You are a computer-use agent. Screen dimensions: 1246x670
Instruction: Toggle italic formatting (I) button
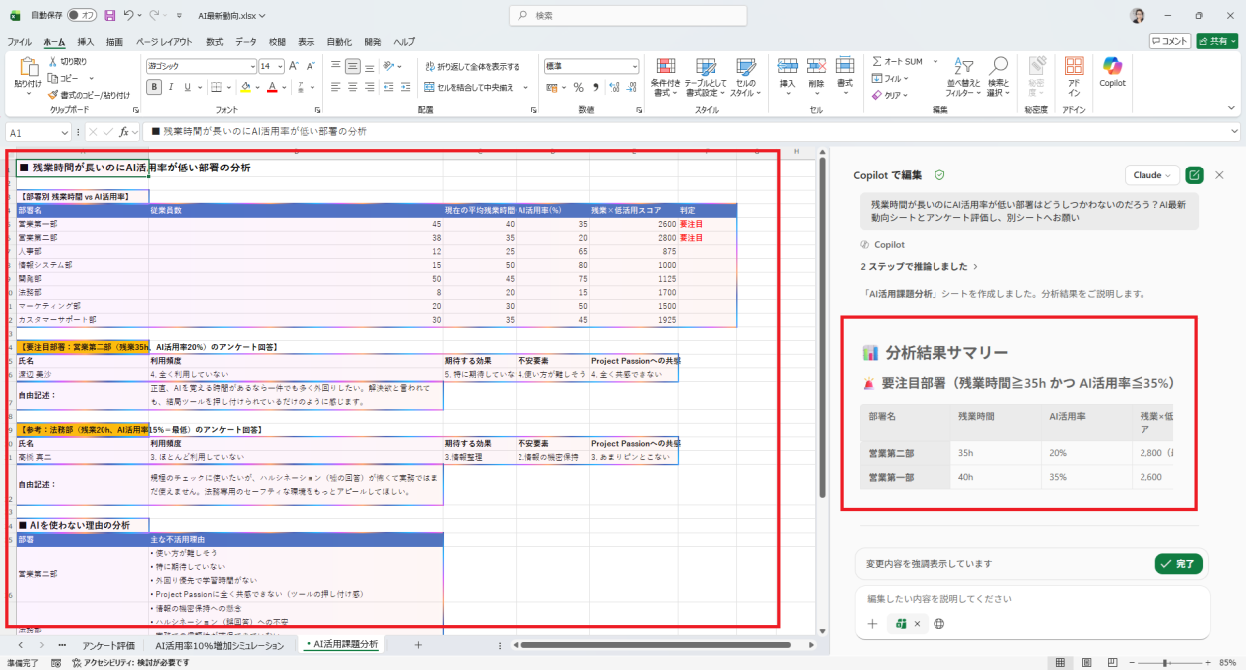click(172, 87)
